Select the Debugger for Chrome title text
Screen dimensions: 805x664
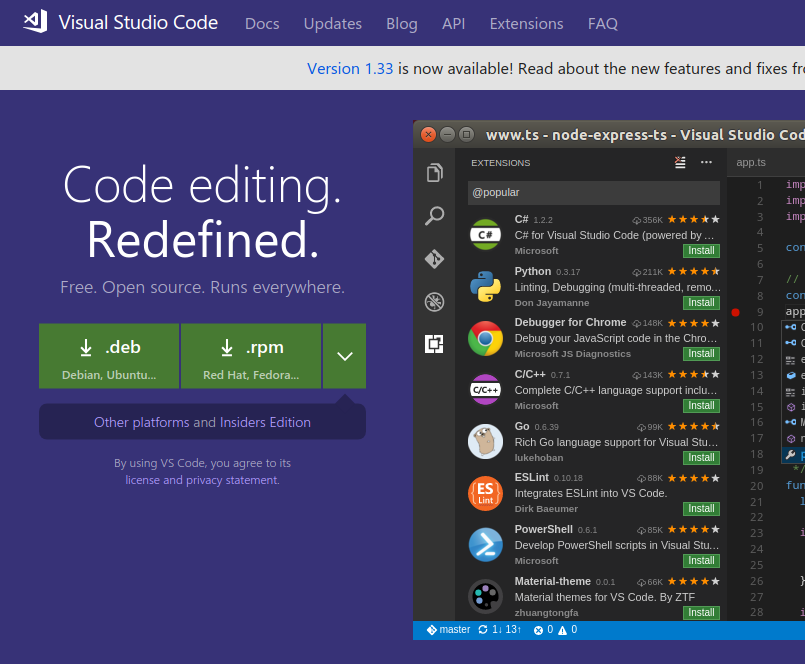click(570, 322)
